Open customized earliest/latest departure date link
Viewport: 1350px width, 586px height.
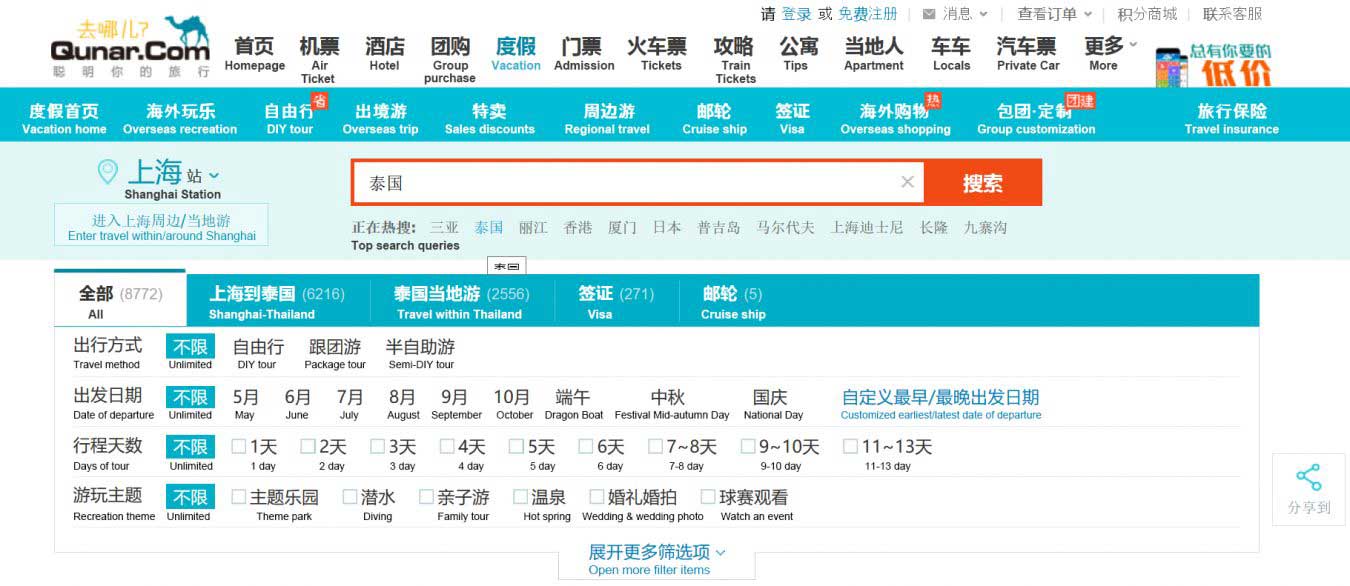tap(940, 403)
